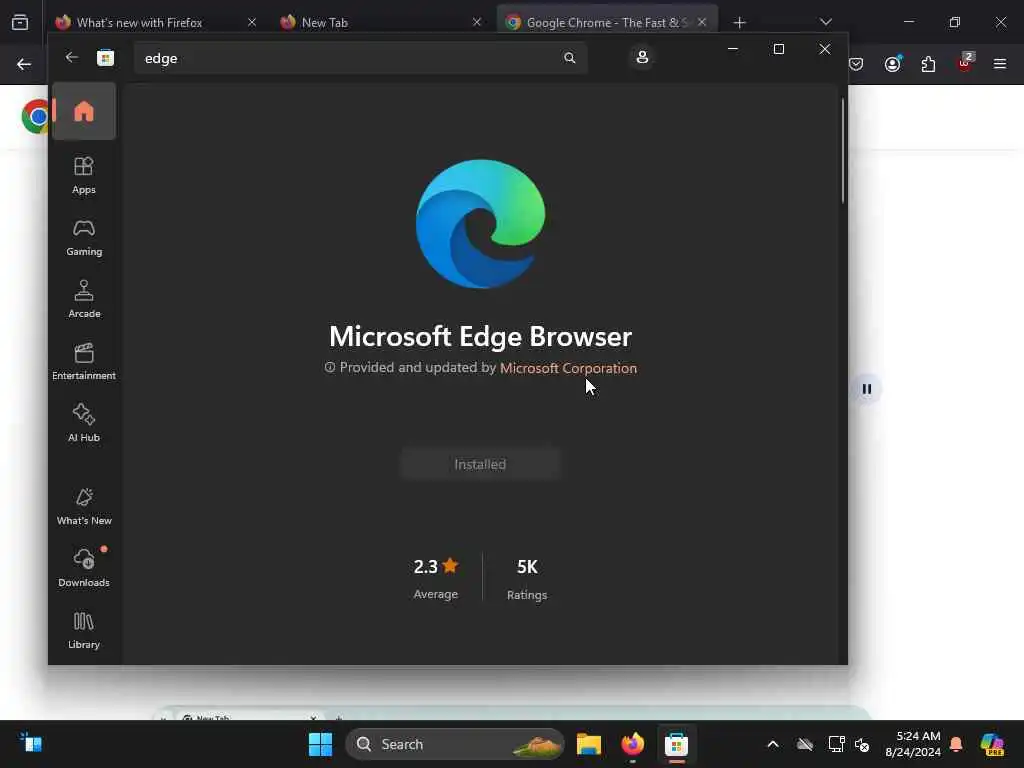Expand the Firefox list all tabs dropdown
The height and width of the screenshot is (768, 1024).
coord(825,22)
